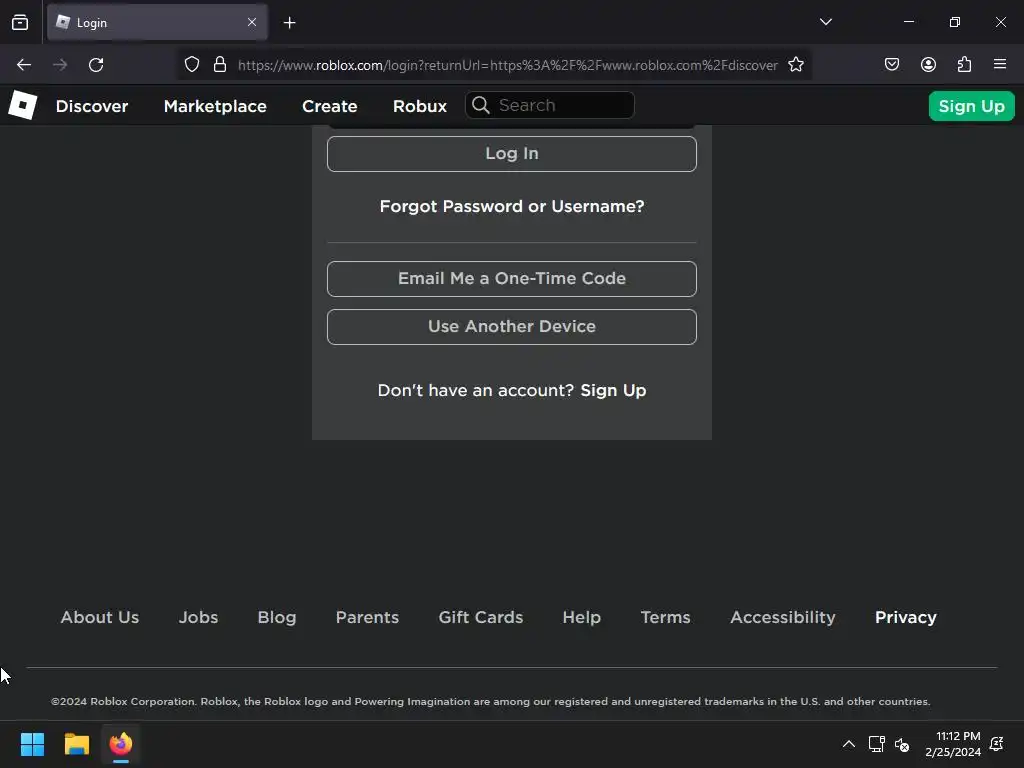
Task: Open the notifications bell icon
Action: point(997,744)
